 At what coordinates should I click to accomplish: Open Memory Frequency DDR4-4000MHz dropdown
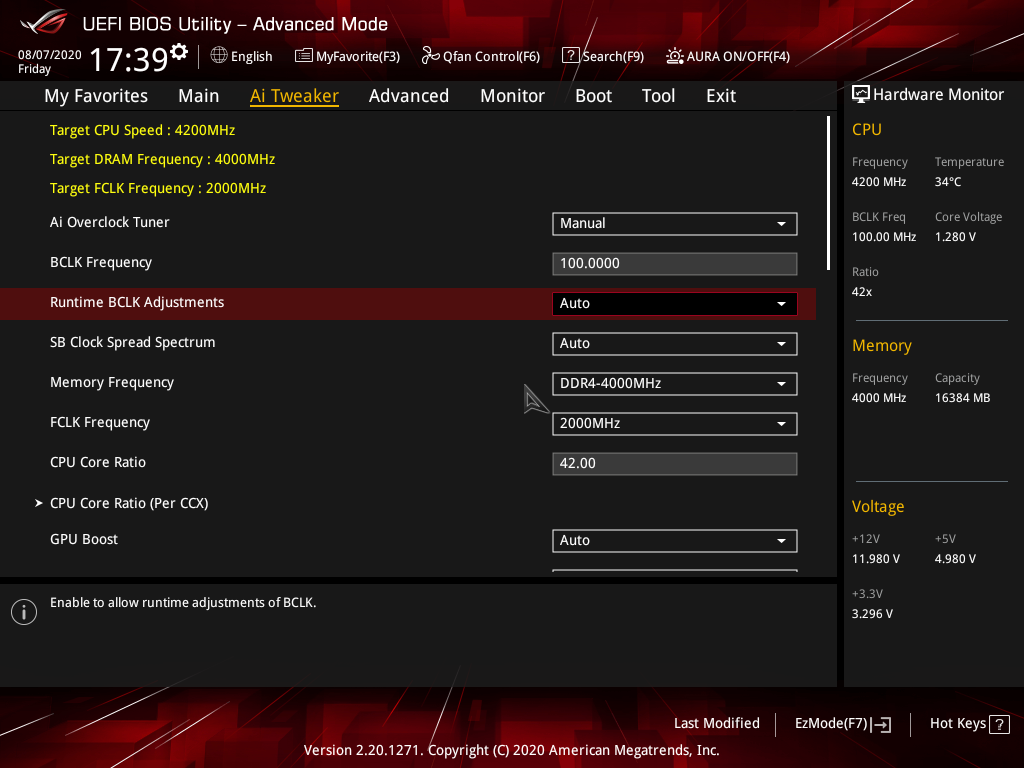click(x=675, y=383)
